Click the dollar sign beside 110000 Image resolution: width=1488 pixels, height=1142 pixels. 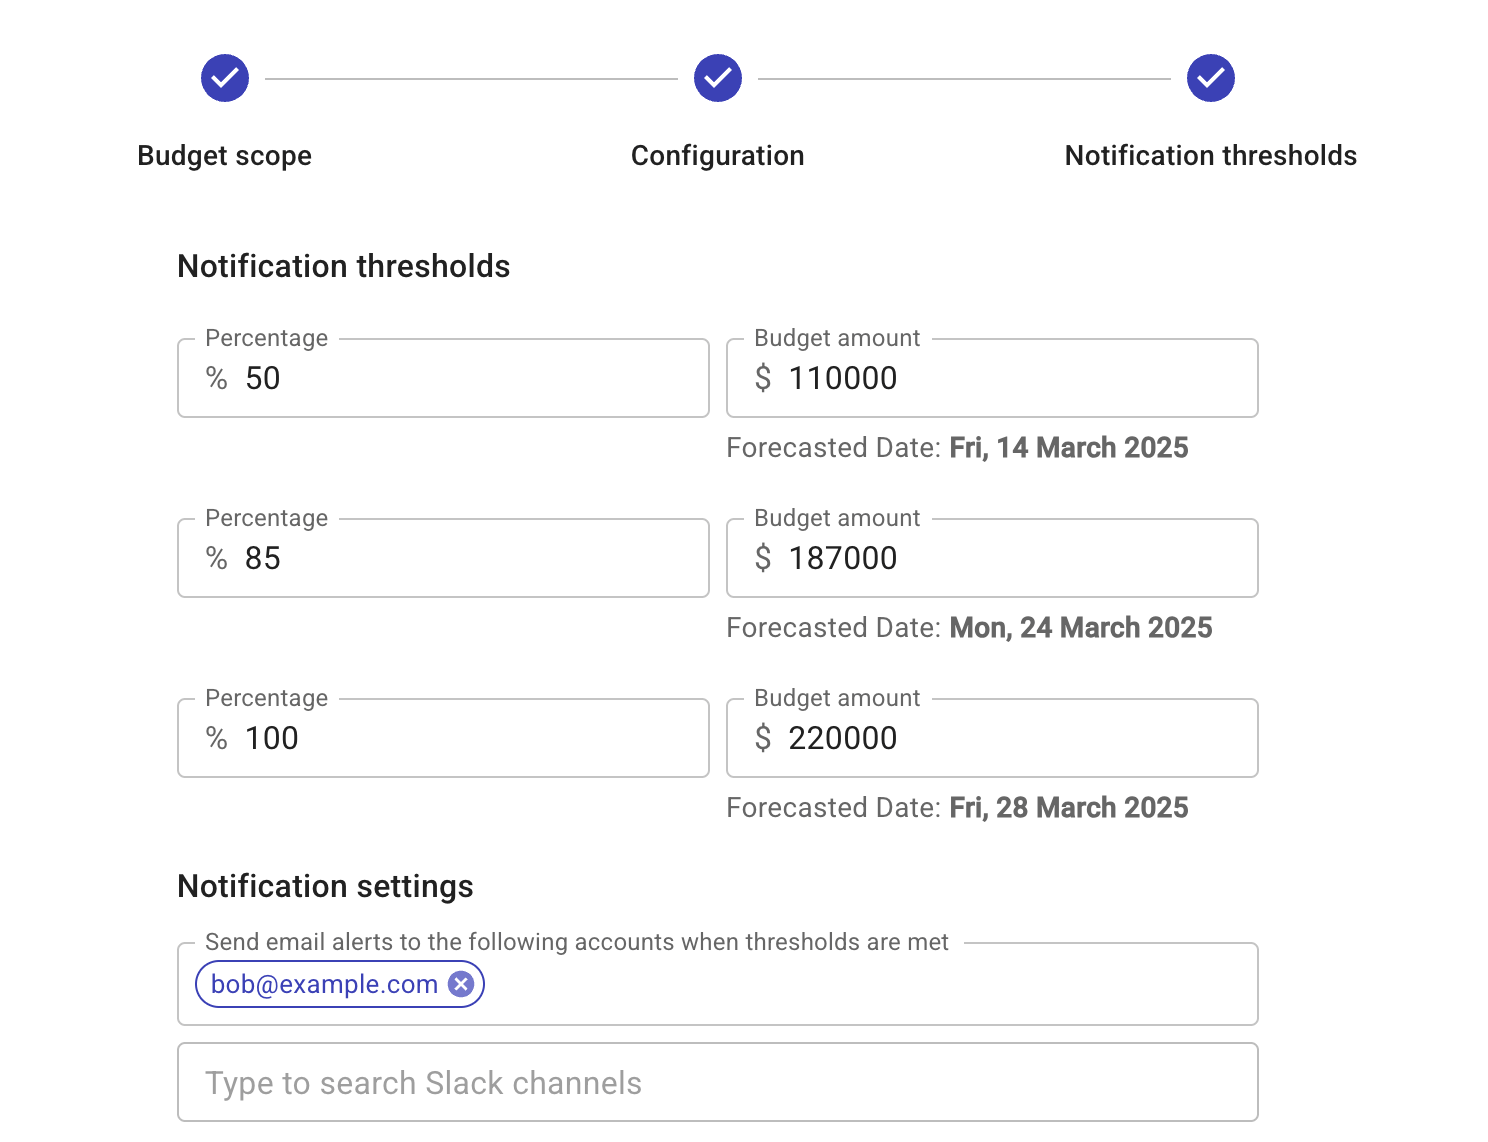764,378
